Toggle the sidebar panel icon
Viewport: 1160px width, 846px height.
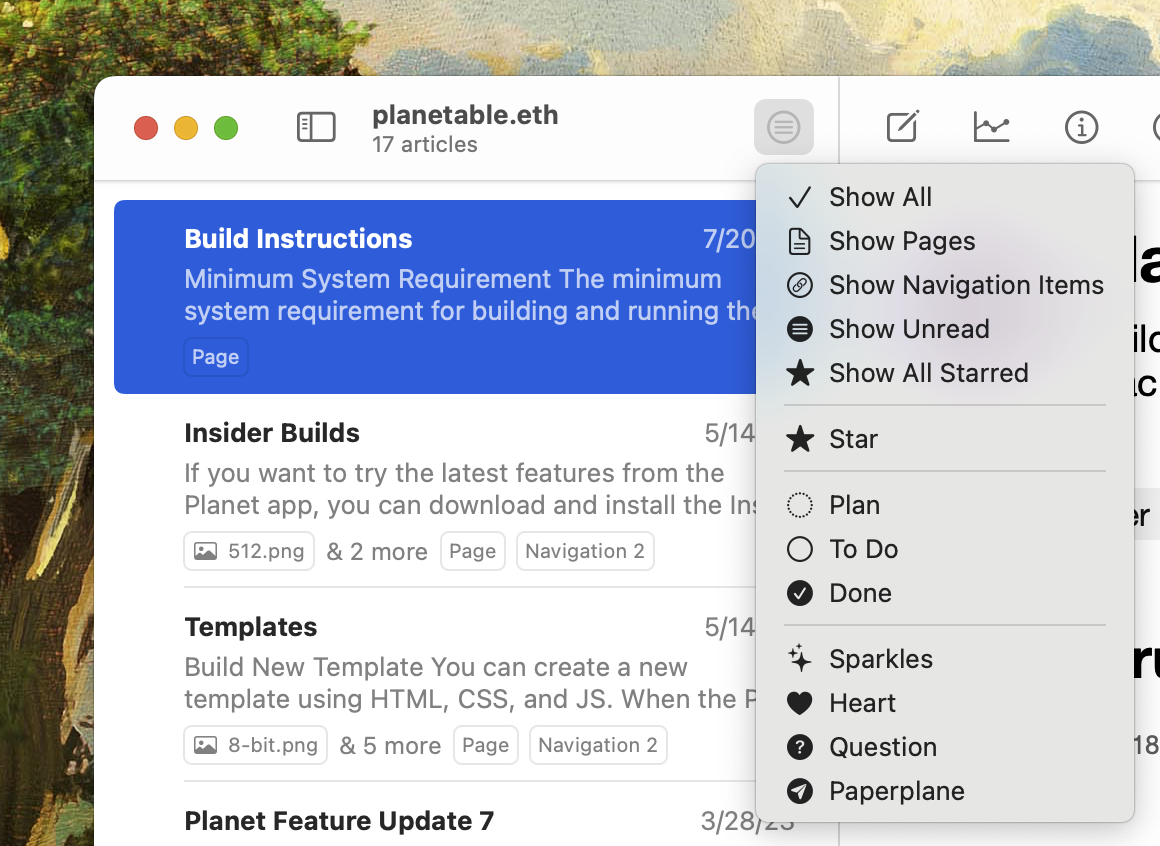coord(316,127)
